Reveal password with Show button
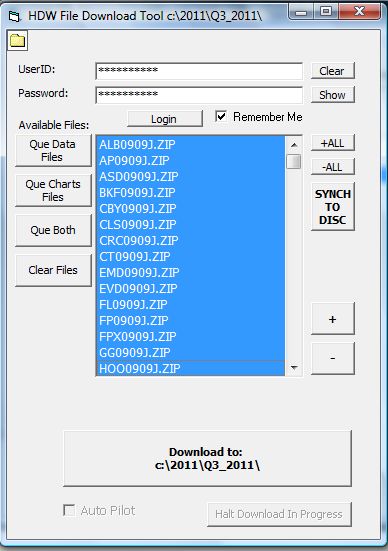Screen dimensions: 388x551 pyautogui.click(x=332, y=95)
